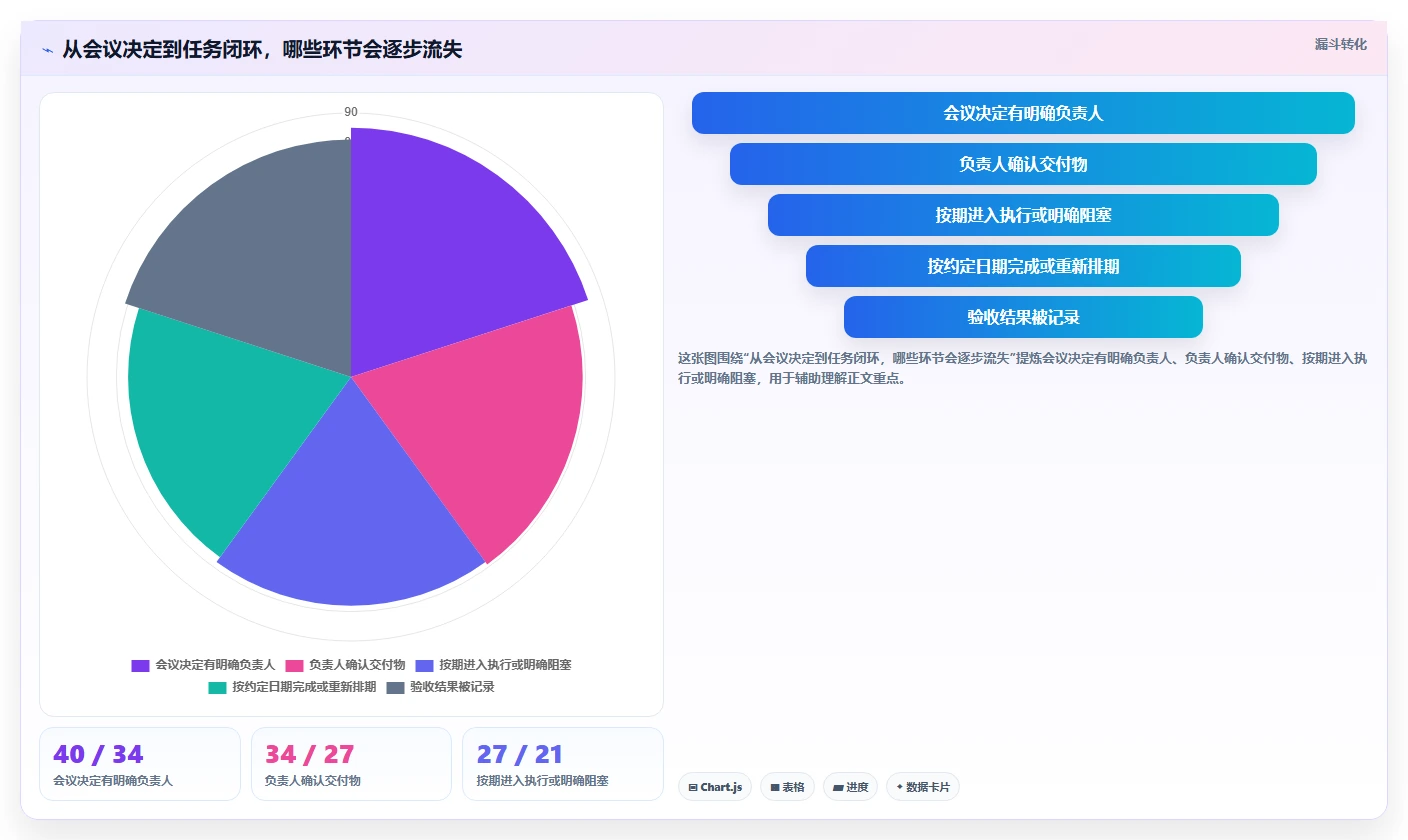
Task: Click the chart axis label 90
Action: [351, 112]
